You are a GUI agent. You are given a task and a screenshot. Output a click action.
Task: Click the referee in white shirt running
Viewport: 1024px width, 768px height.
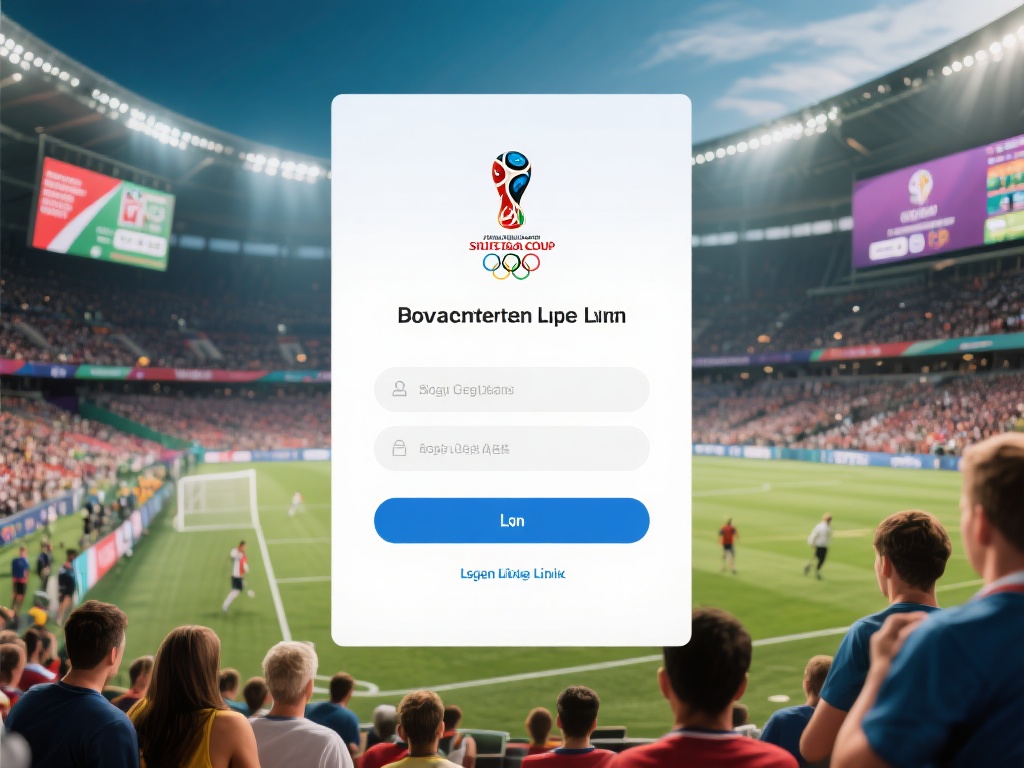[818, 545]
